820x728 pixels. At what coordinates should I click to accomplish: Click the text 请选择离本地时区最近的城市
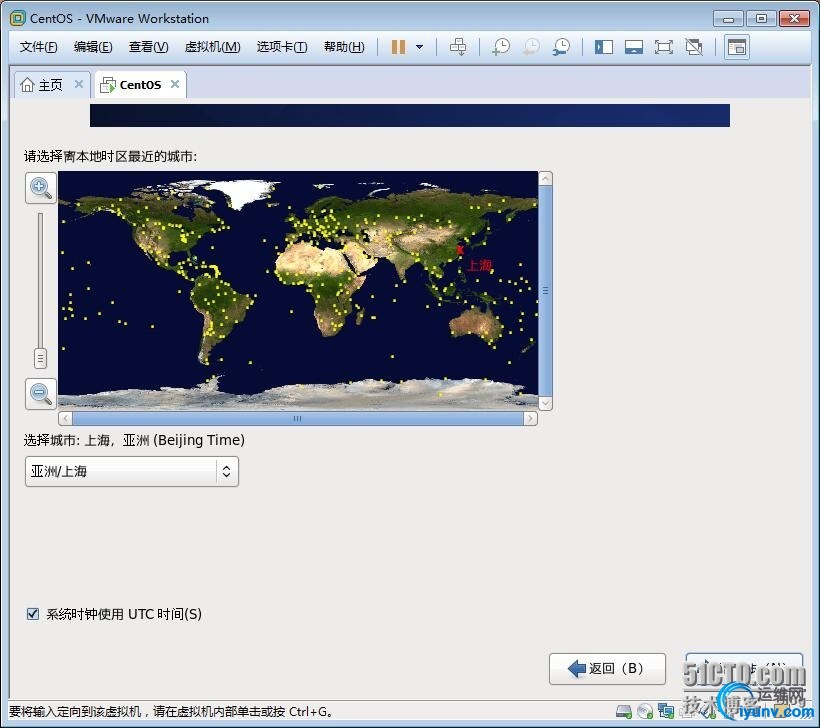(x=110, y=156)
